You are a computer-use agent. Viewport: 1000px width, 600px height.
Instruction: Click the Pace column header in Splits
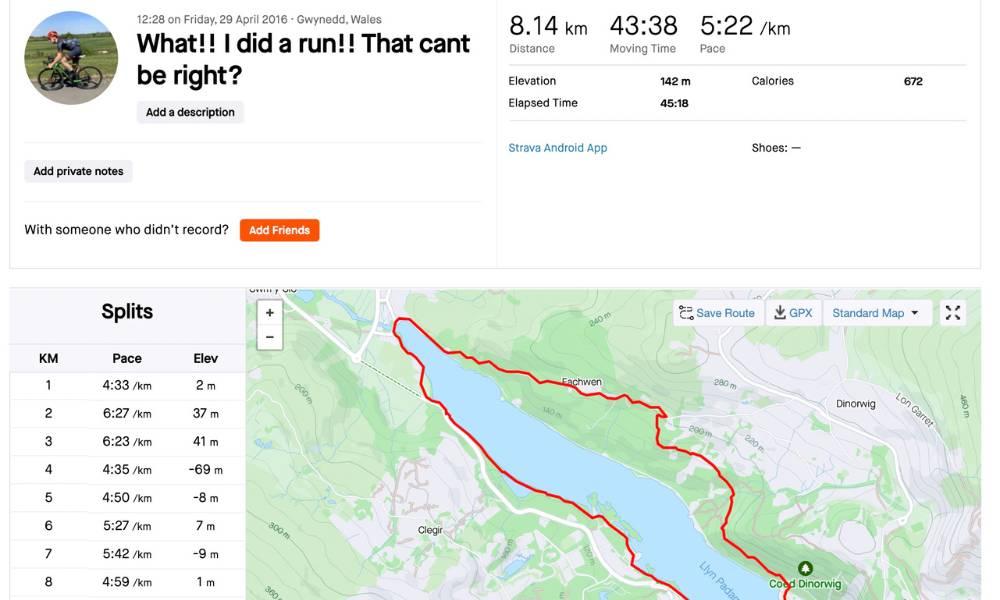click(x=126, y=357)
